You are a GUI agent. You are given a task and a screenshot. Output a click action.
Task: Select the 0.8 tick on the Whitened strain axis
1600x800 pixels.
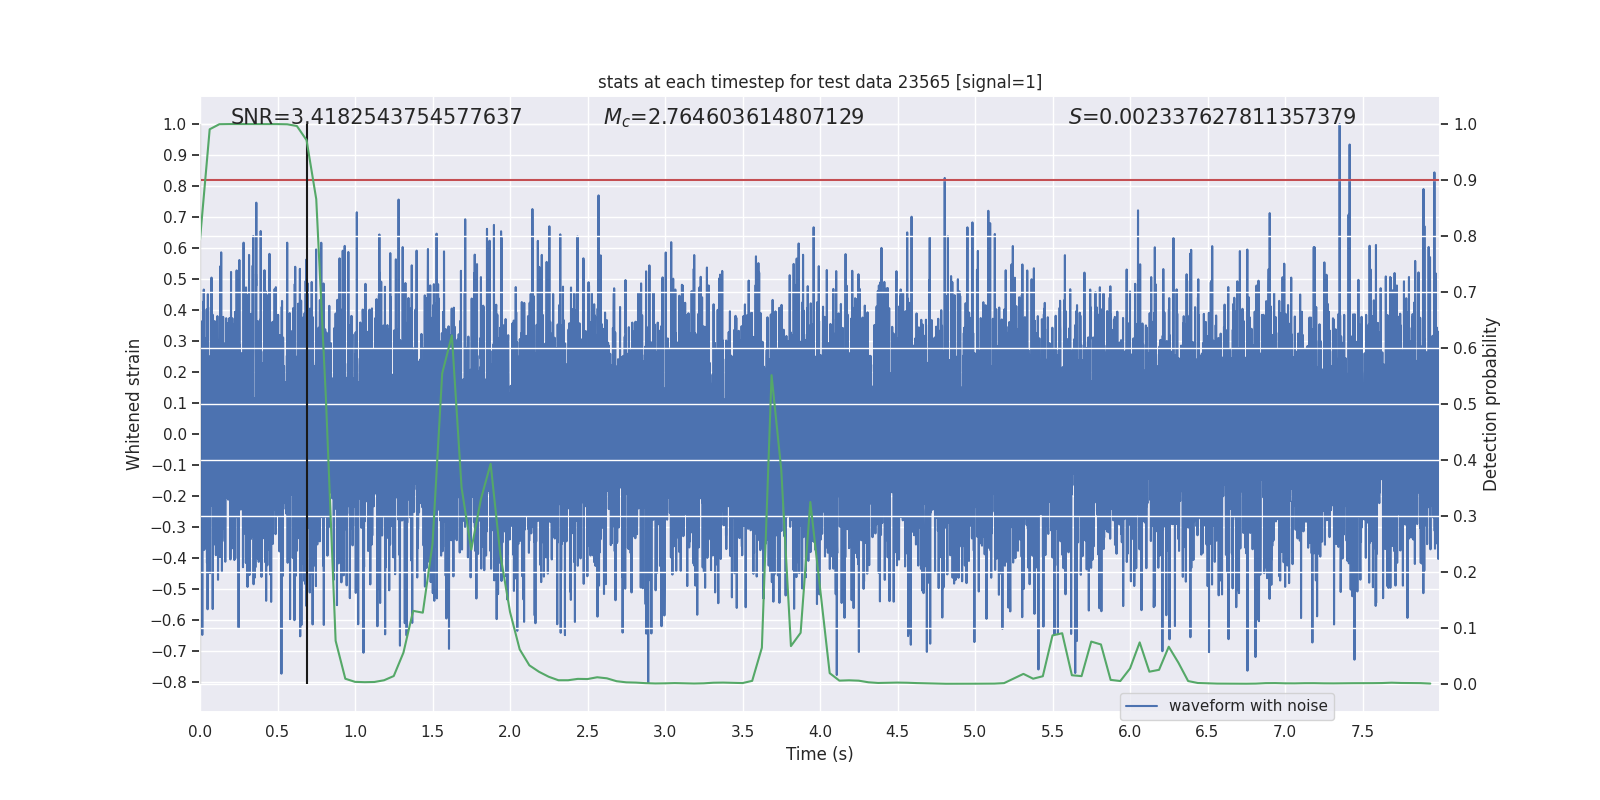coord(175,187)
